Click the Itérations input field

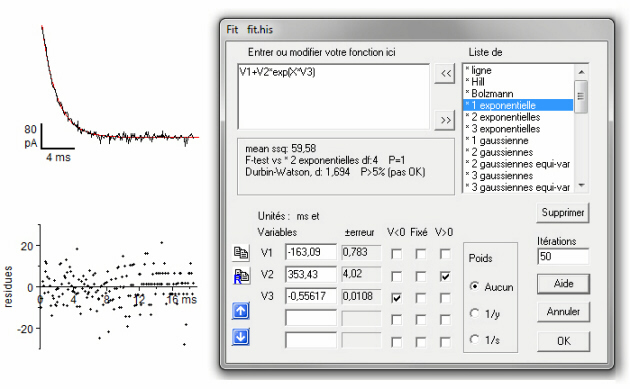(x=563, y=256)
